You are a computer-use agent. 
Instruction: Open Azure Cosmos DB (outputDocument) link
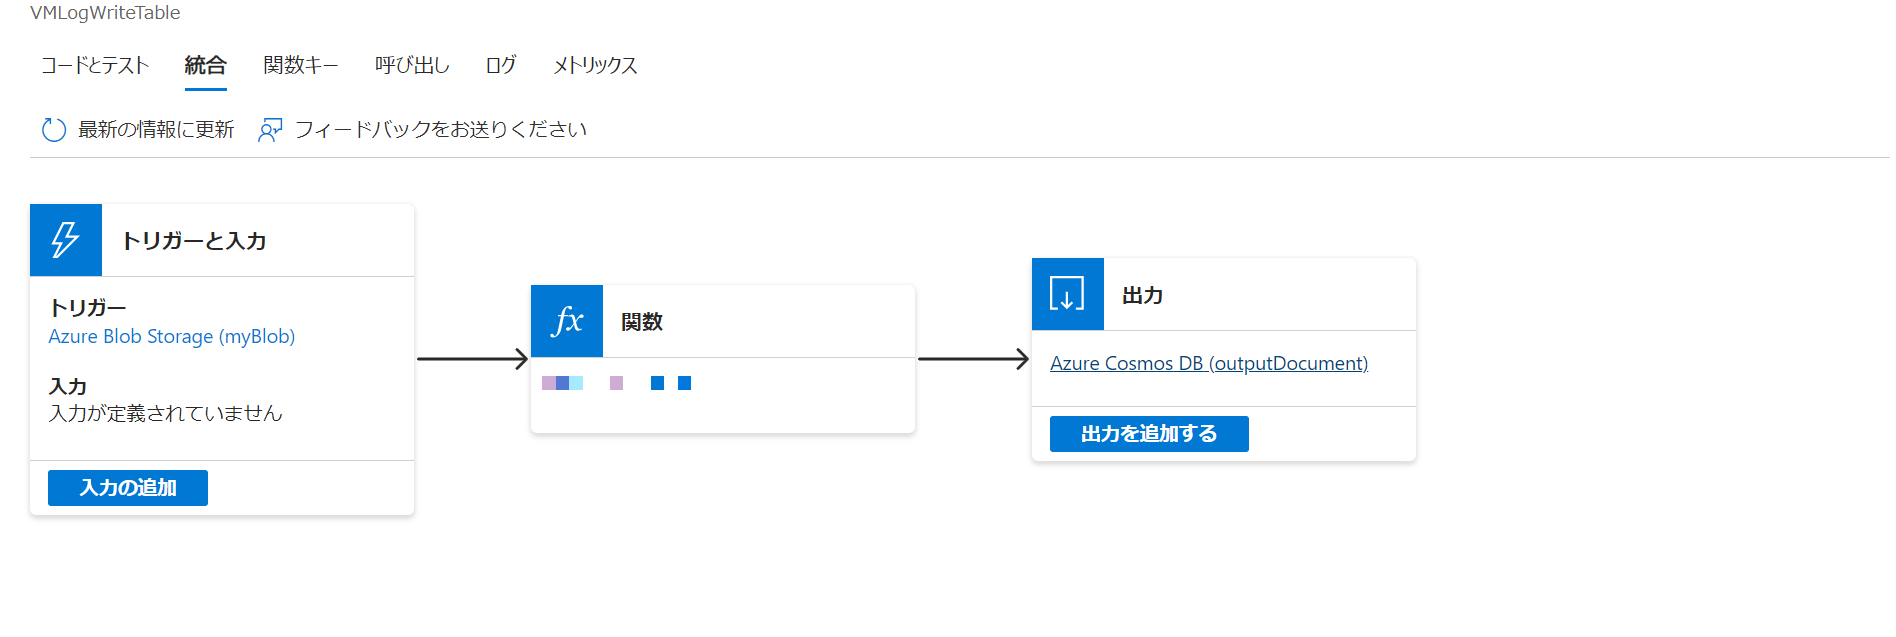[1209, 364]
